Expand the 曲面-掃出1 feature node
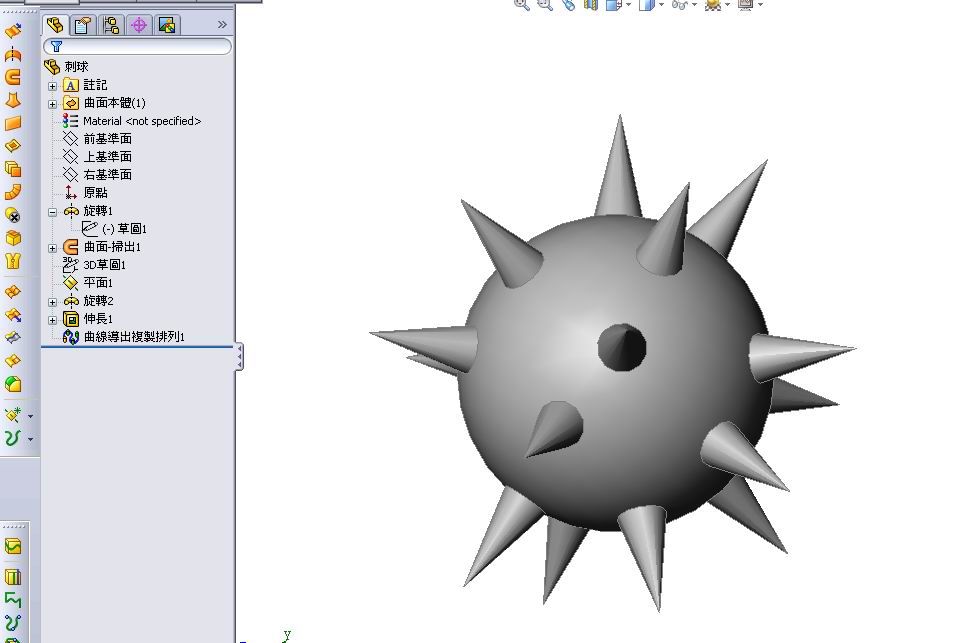 53,248
